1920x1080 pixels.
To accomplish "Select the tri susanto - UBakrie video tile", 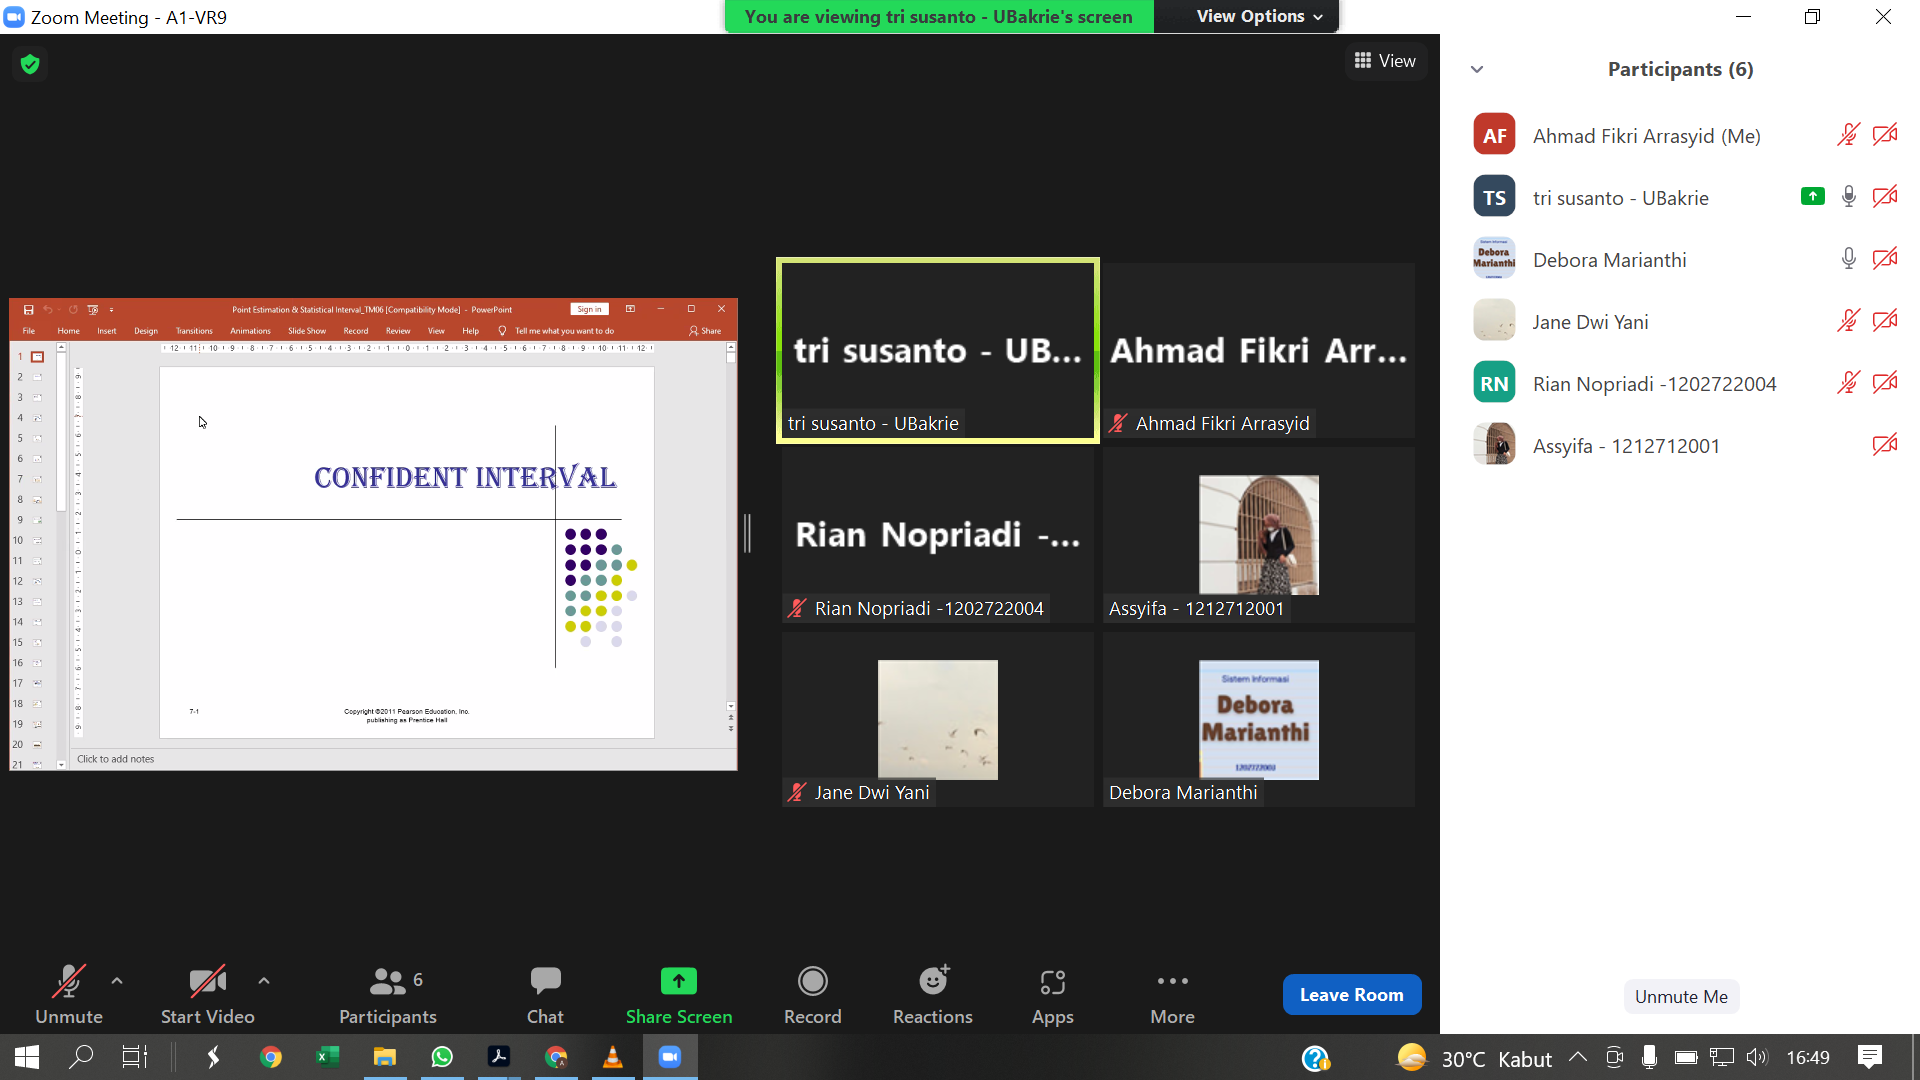I will 938,351.
